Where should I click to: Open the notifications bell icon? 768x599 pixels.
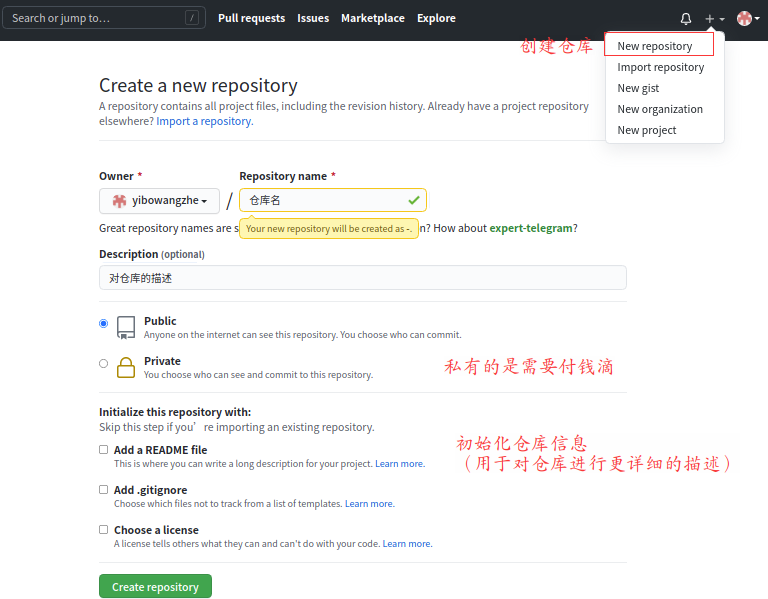pos(686,19)
